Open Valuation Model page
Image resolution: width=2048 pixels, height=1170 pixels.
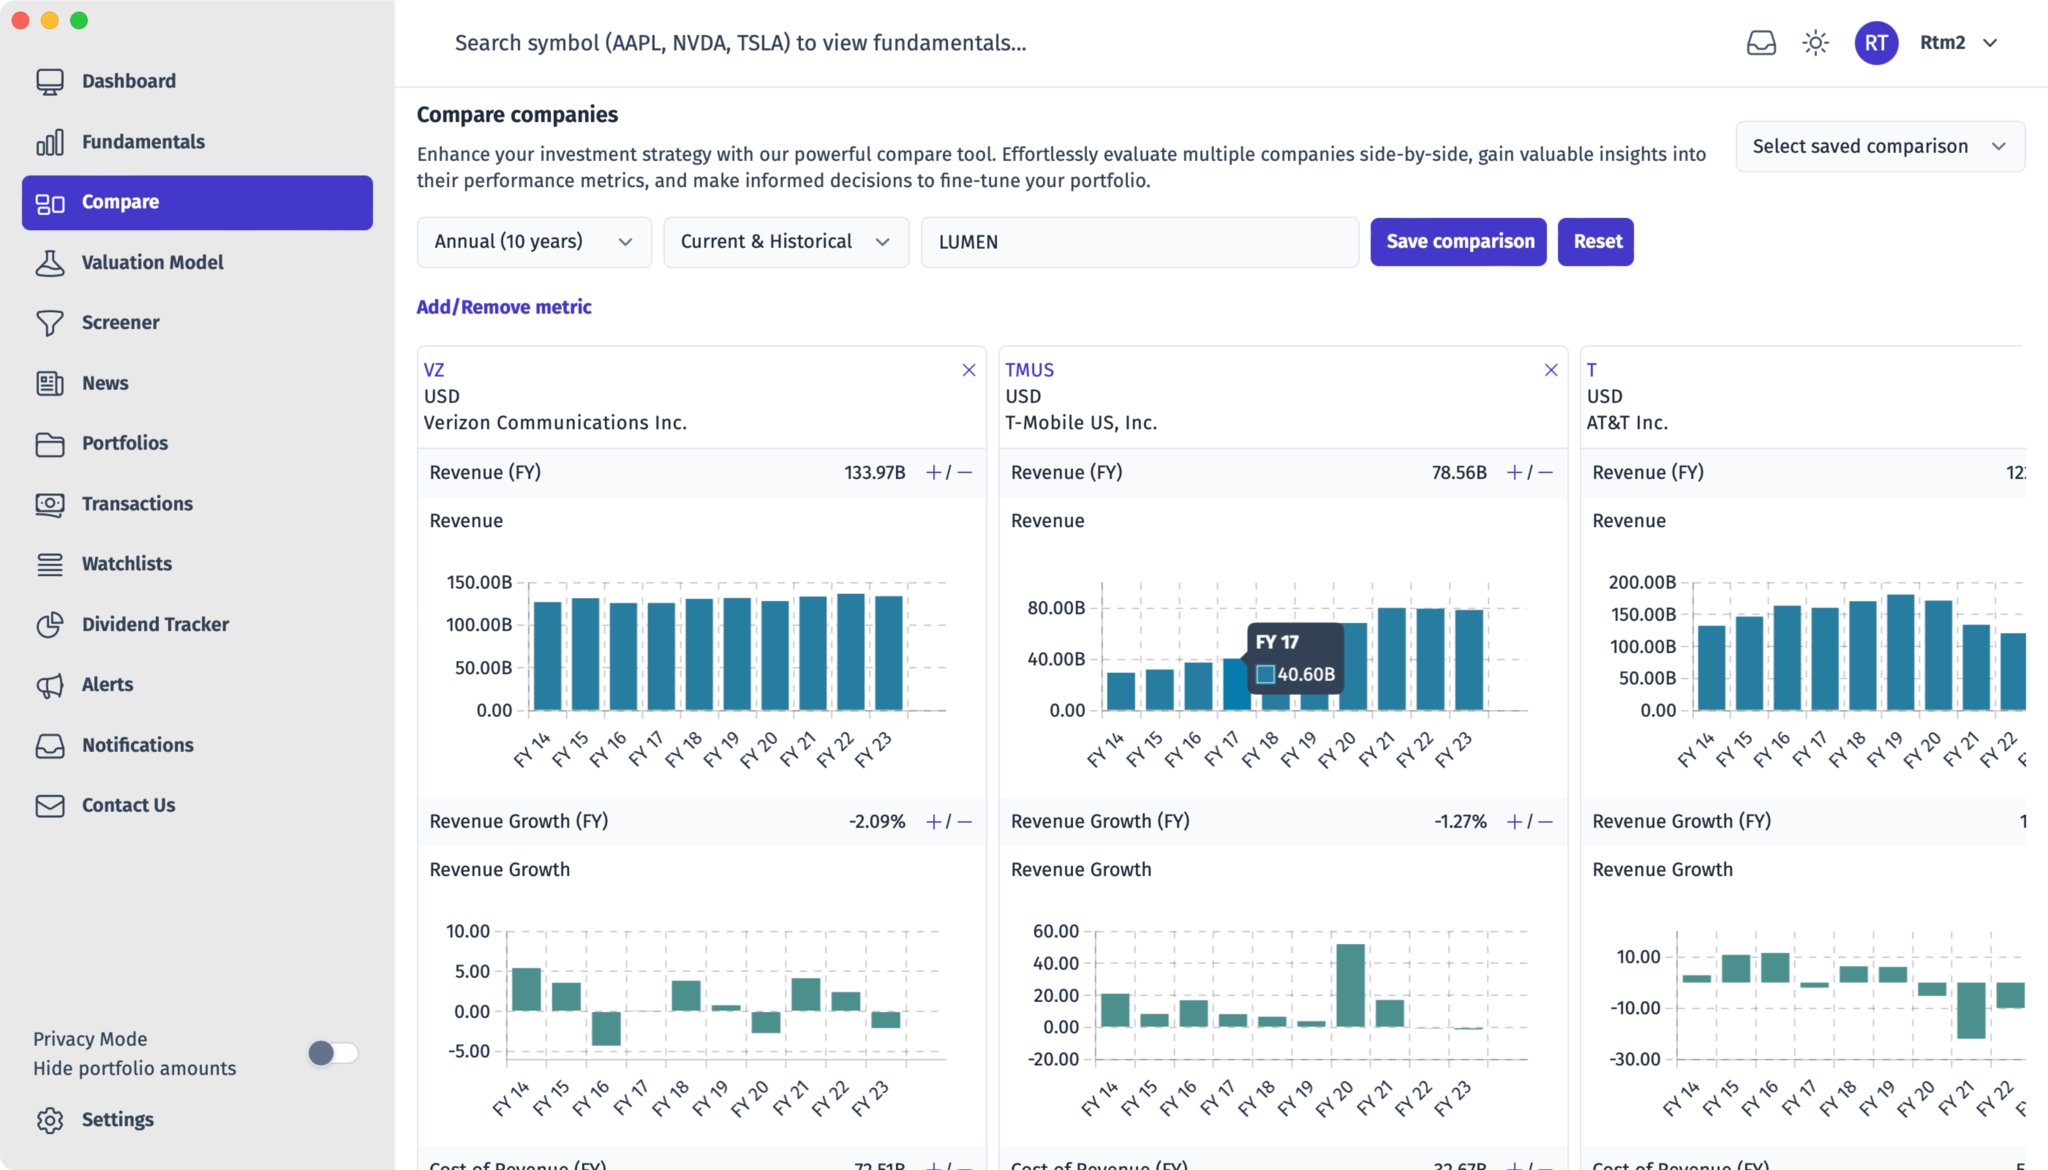coord(197,263)
